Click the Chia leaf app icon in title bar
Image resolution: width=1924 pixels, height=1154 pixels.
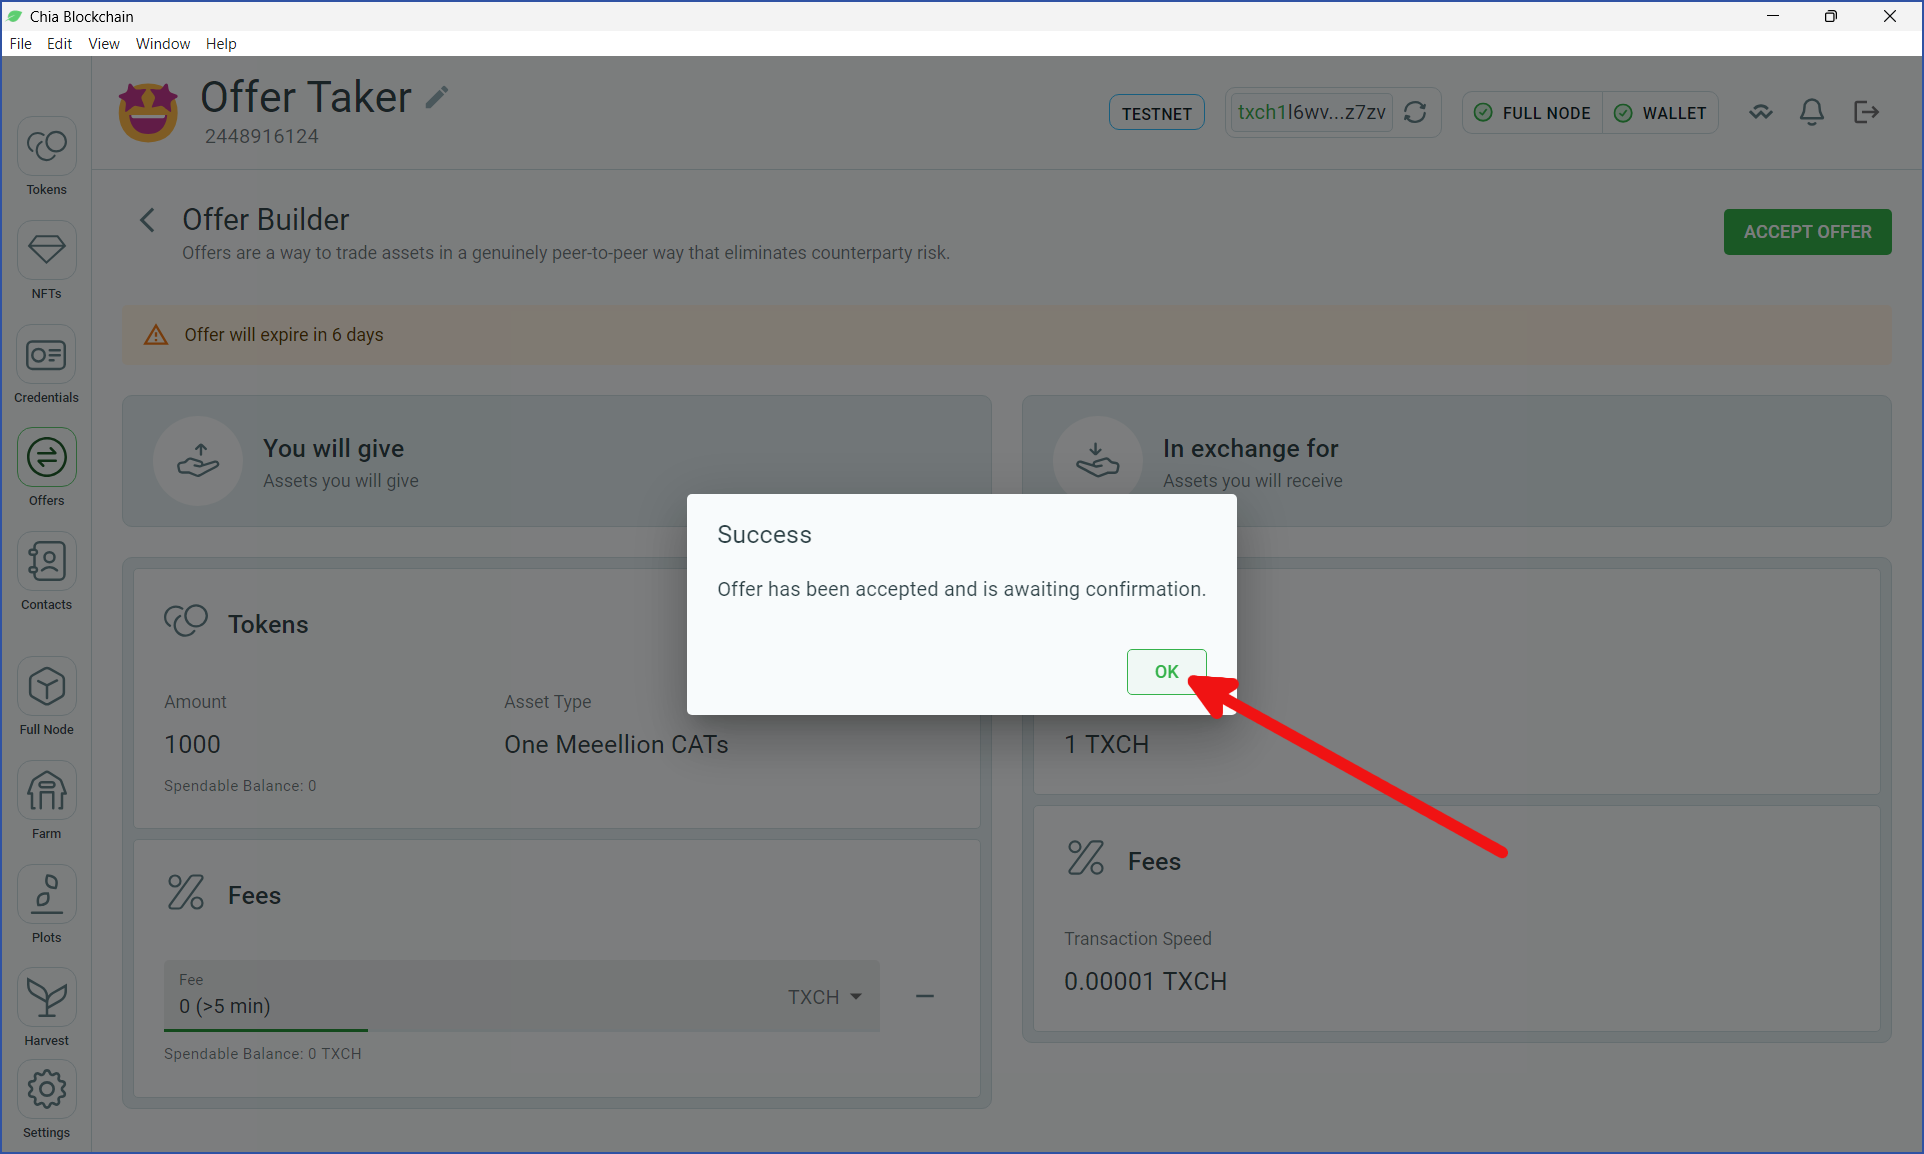[15, 16]
